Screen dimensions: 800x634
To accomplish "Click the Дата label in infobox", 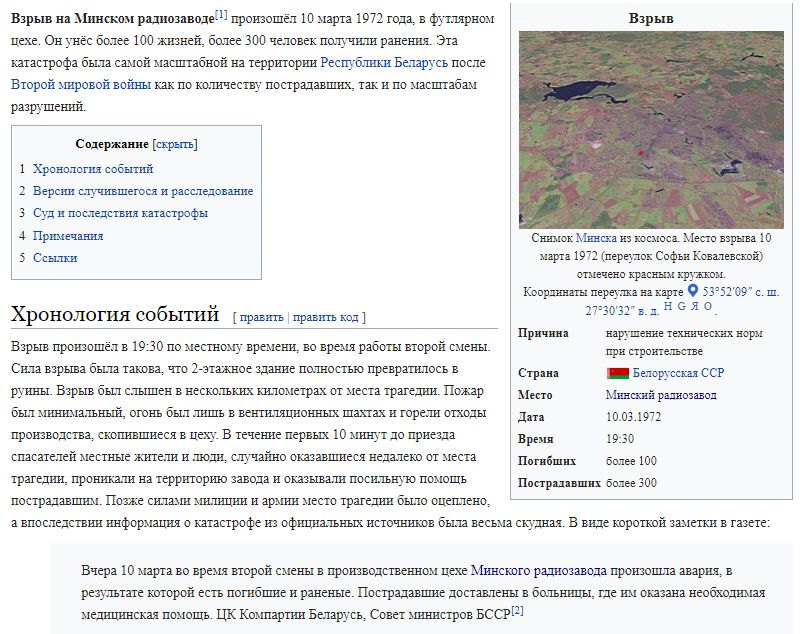I will click(531, 417).
